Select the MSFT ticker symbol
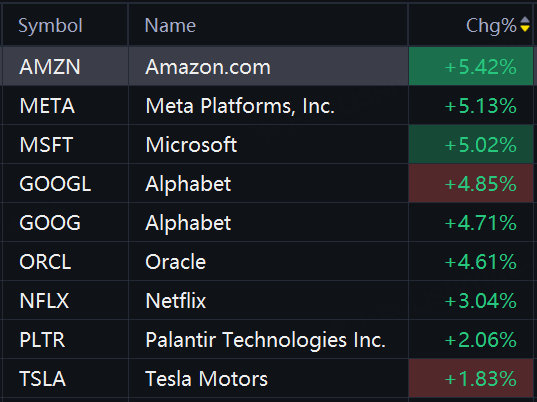This screenshot has height=402, width=537. click(x=46, y=145)
